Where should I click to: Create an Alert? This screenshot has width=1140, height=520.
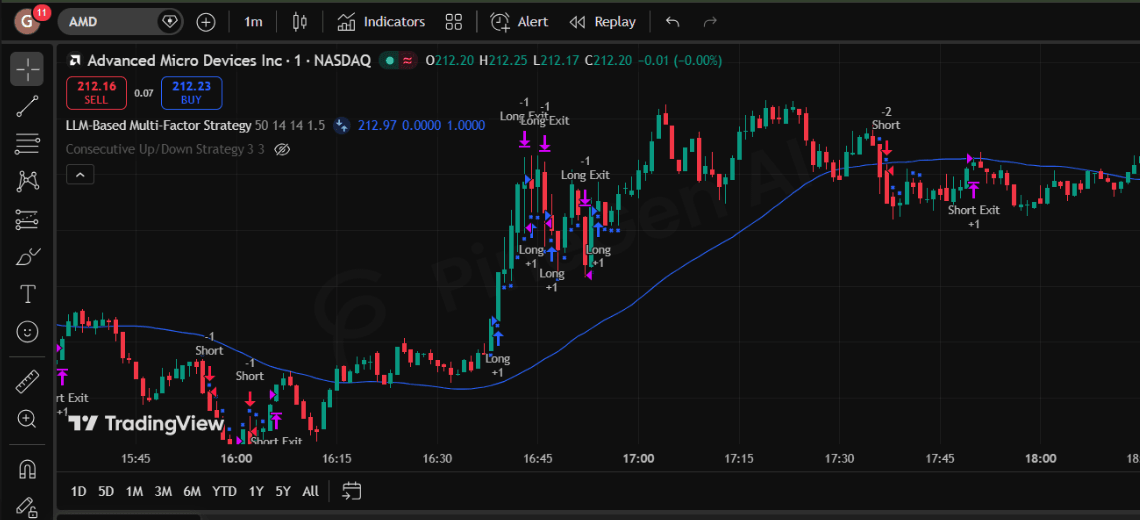coord(519,22)
